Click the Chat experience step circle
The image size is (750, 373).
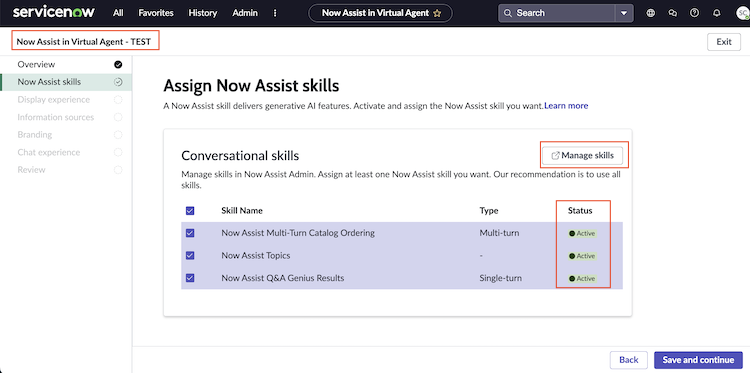point(118,152)
